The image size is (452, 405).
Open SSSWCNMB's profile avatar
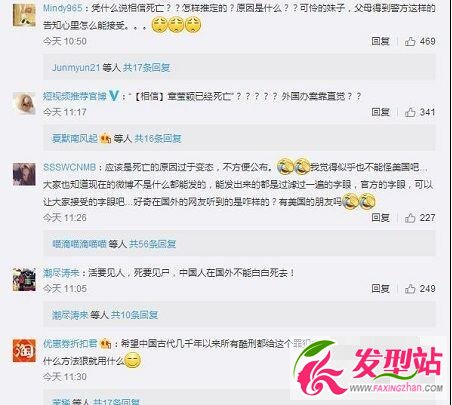click(x=24, y=174)
